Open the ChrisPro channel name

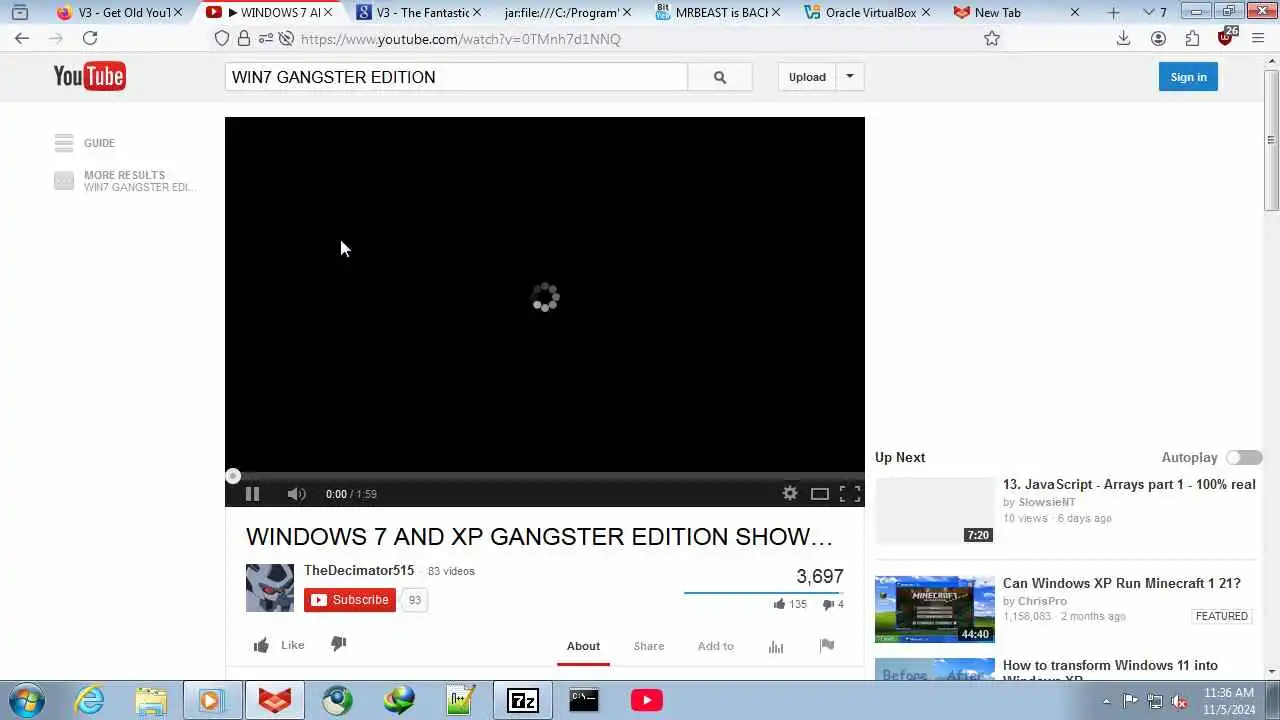pyautogui.click(x=1043, y=601)
